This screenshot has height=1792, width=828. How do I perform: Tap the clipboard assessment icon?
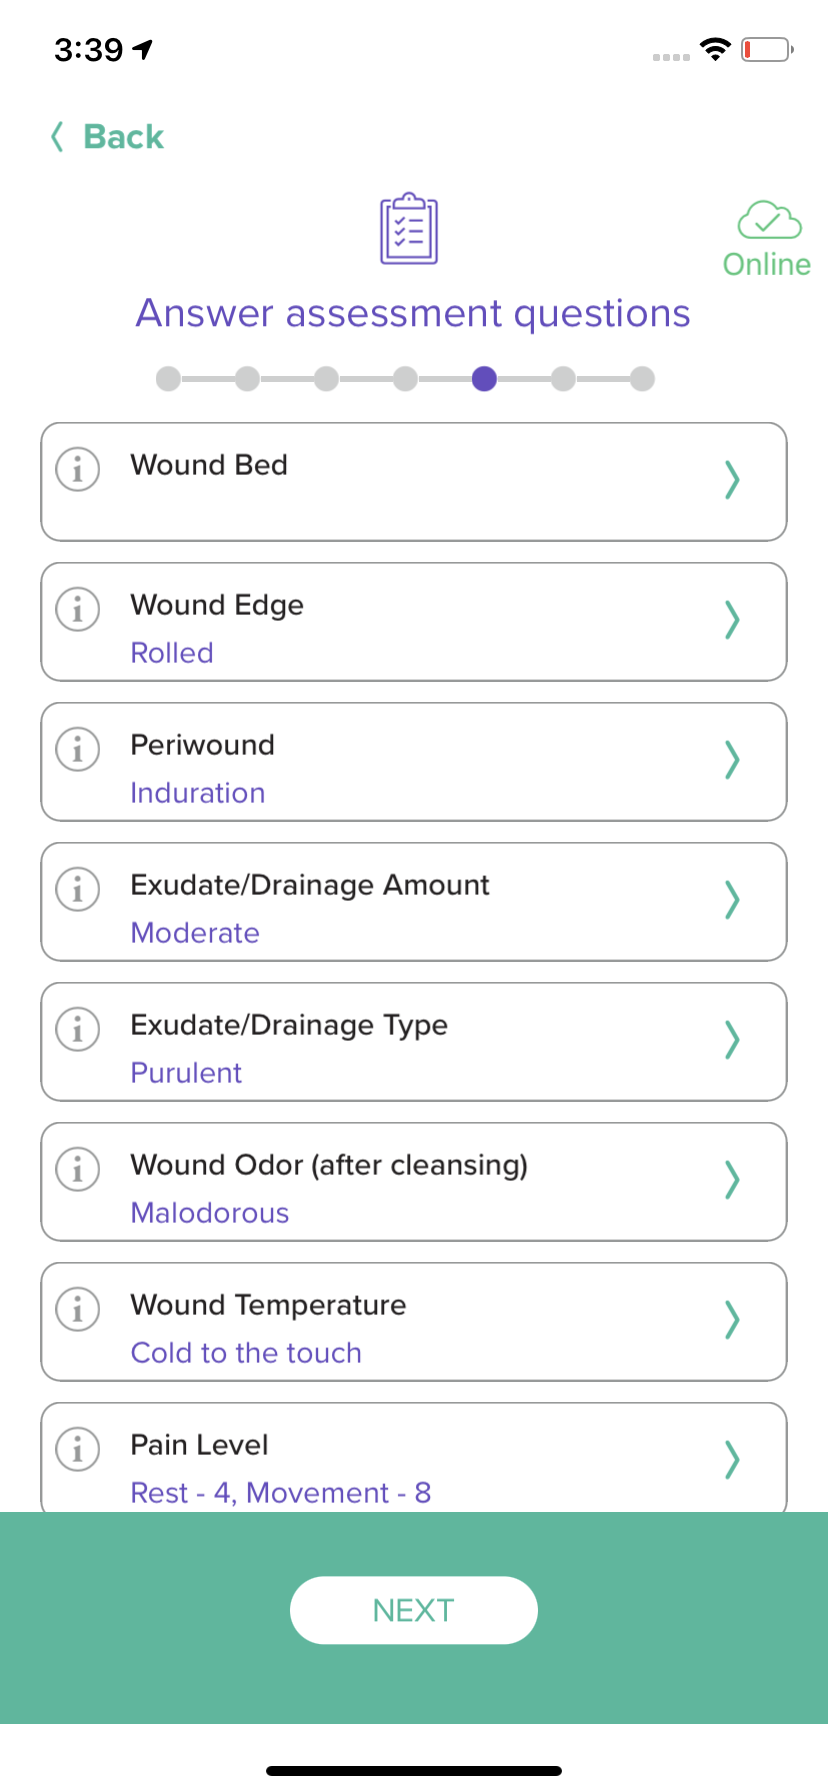coord(409,229)
